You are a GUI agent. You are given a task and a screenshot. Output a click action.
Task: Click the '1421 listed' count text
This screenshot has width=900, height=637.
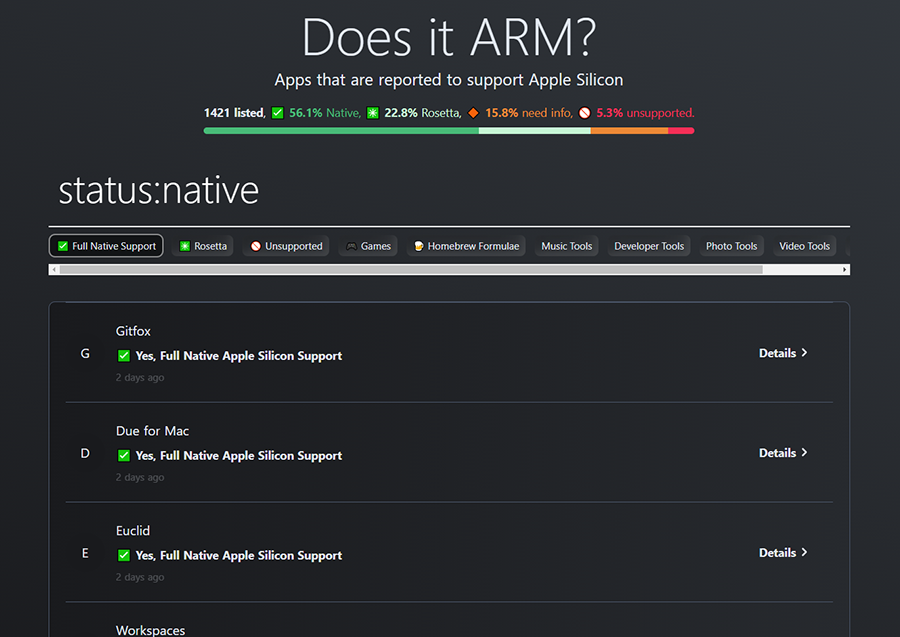coord(234,113)
